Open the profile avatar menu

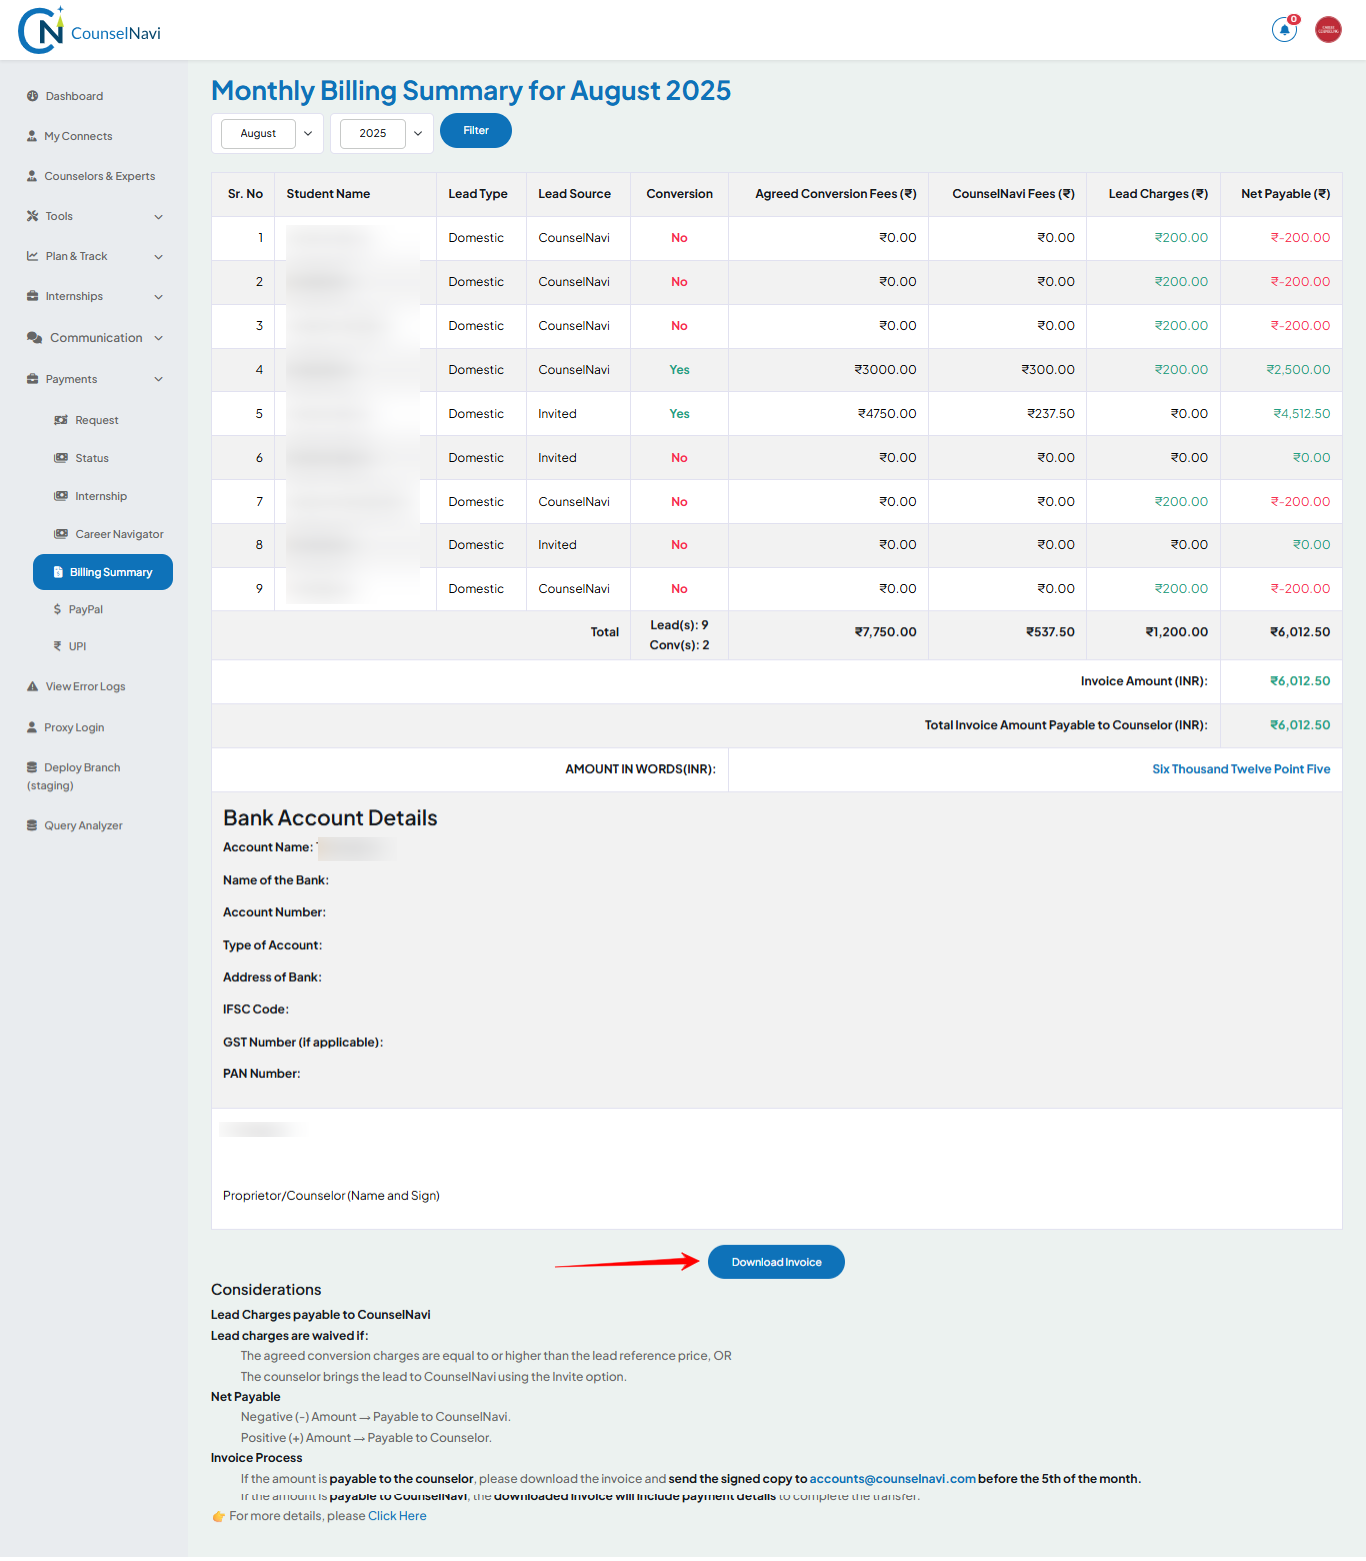[x=1328, y=29]
